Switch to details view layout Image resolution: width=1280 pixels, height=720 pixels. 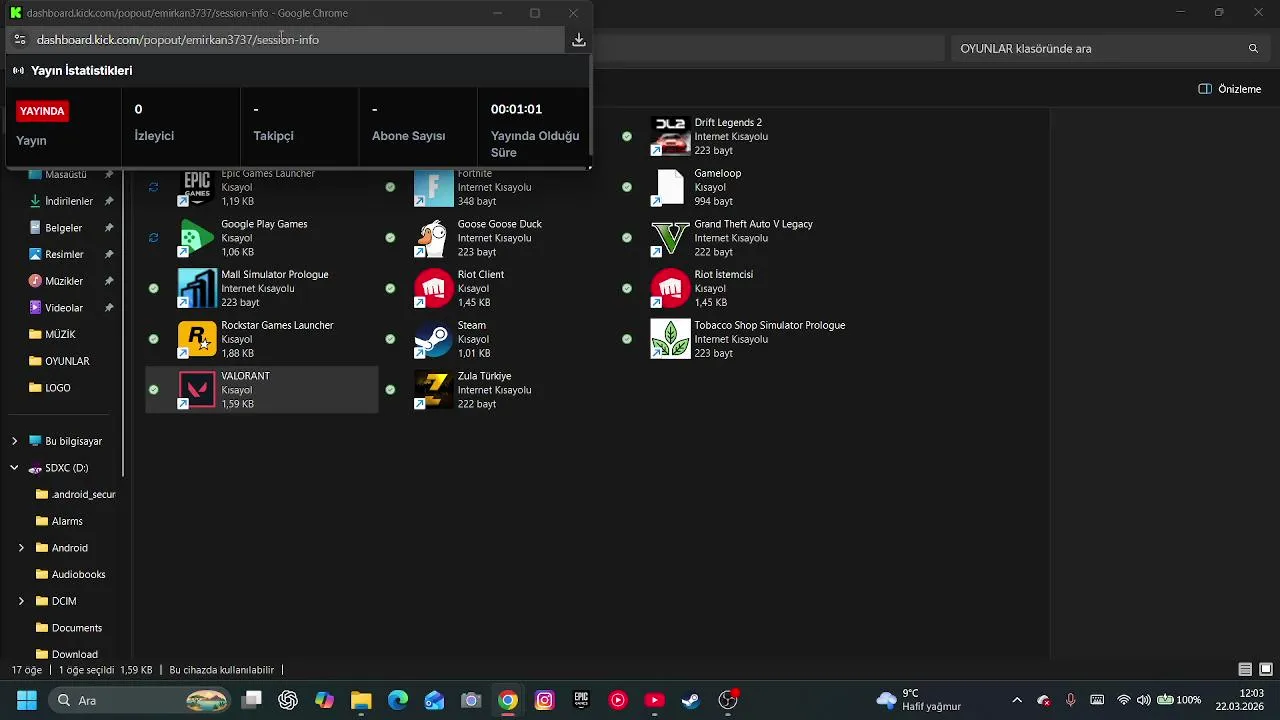(x=1245, y=669)
